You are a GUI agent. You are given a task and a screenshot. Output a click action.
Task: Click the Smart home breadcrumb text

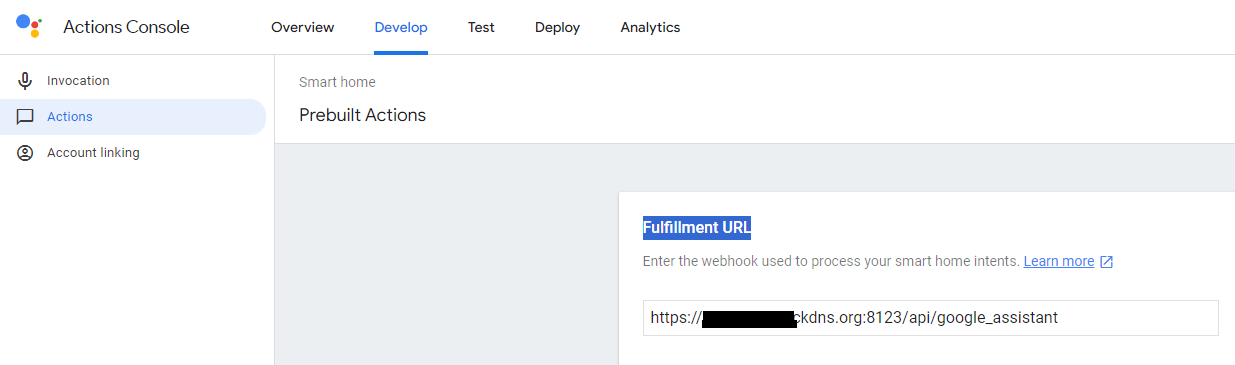tap(337, 82)
